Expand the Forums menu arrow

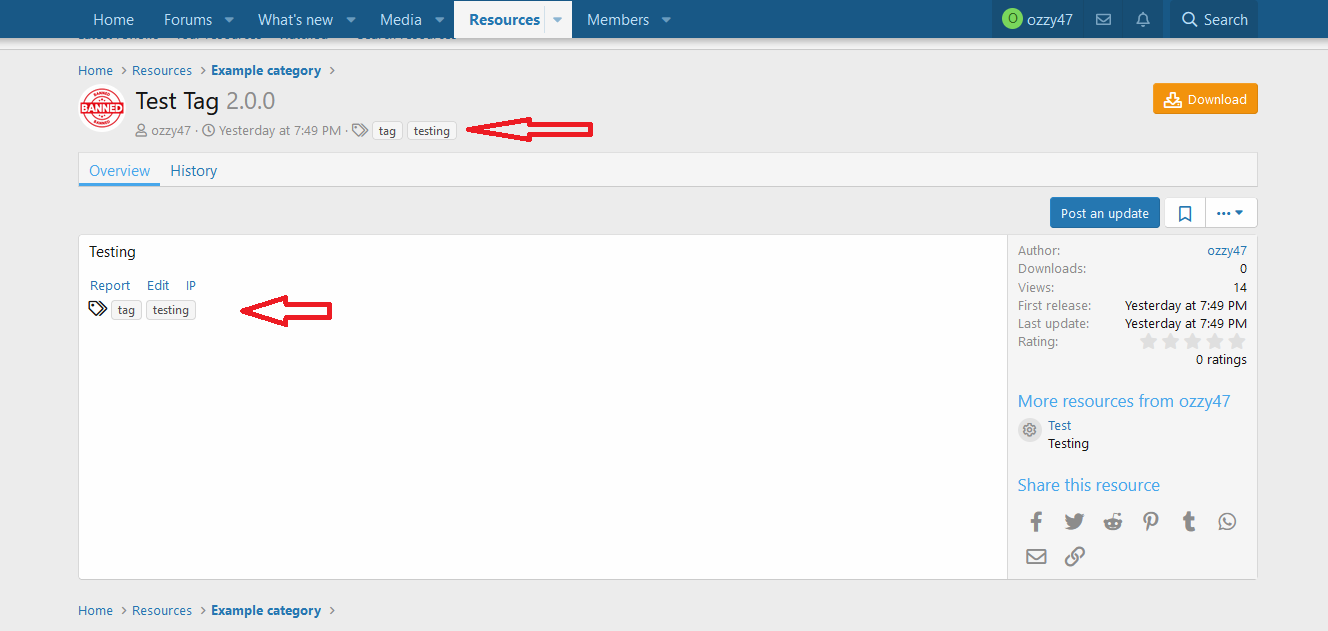[229, 20]
